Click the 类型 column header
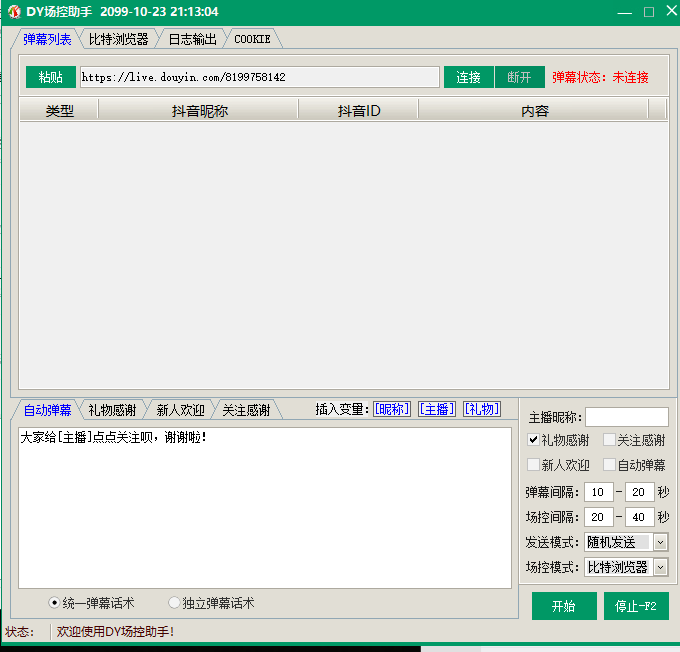 59,111
